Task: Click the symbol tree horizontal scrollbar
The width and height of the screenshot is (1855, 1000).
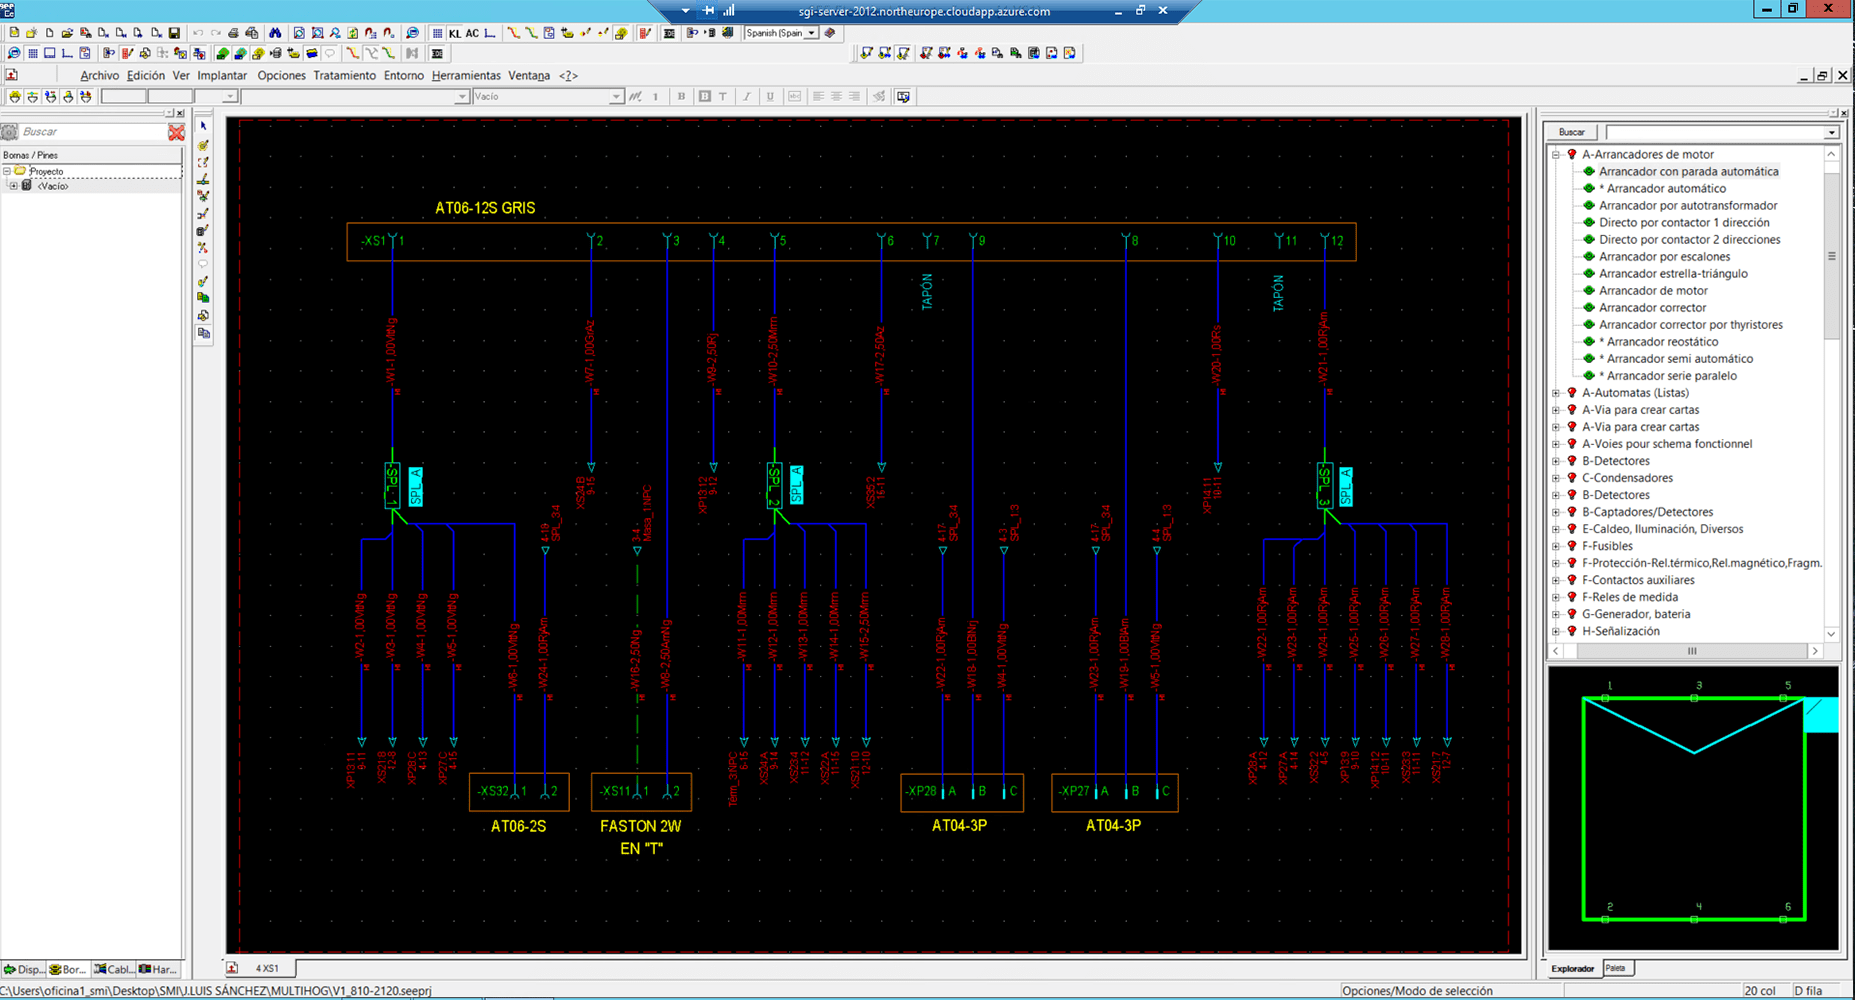Action: tap(1692, 650)
